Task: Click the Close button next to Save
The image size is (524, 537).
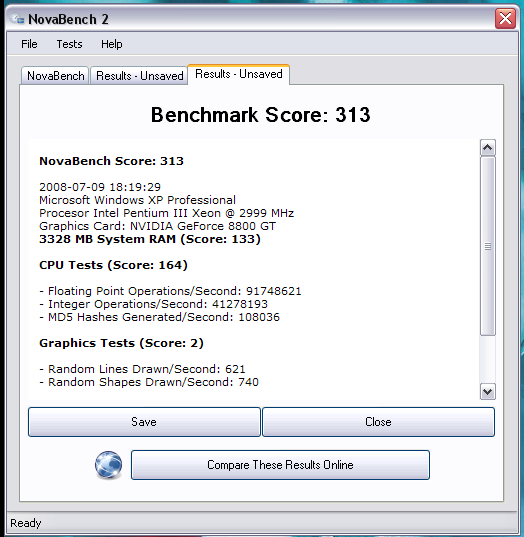Action: tap(378, 422)
